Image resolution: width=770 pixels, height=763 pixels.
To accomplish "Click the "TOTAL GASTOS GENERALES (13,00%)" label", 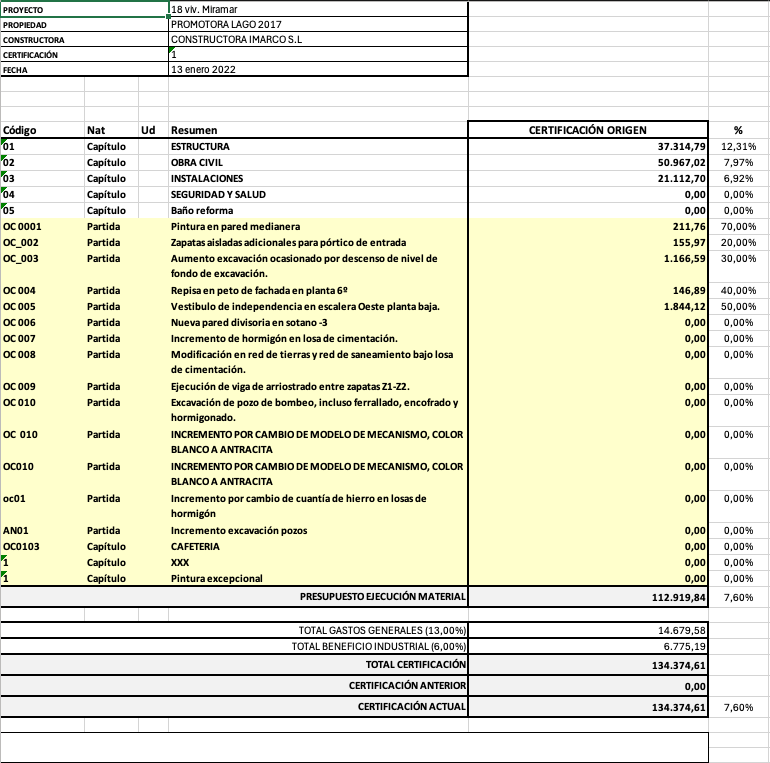I will pyautogui.click(x=384, y=630).
